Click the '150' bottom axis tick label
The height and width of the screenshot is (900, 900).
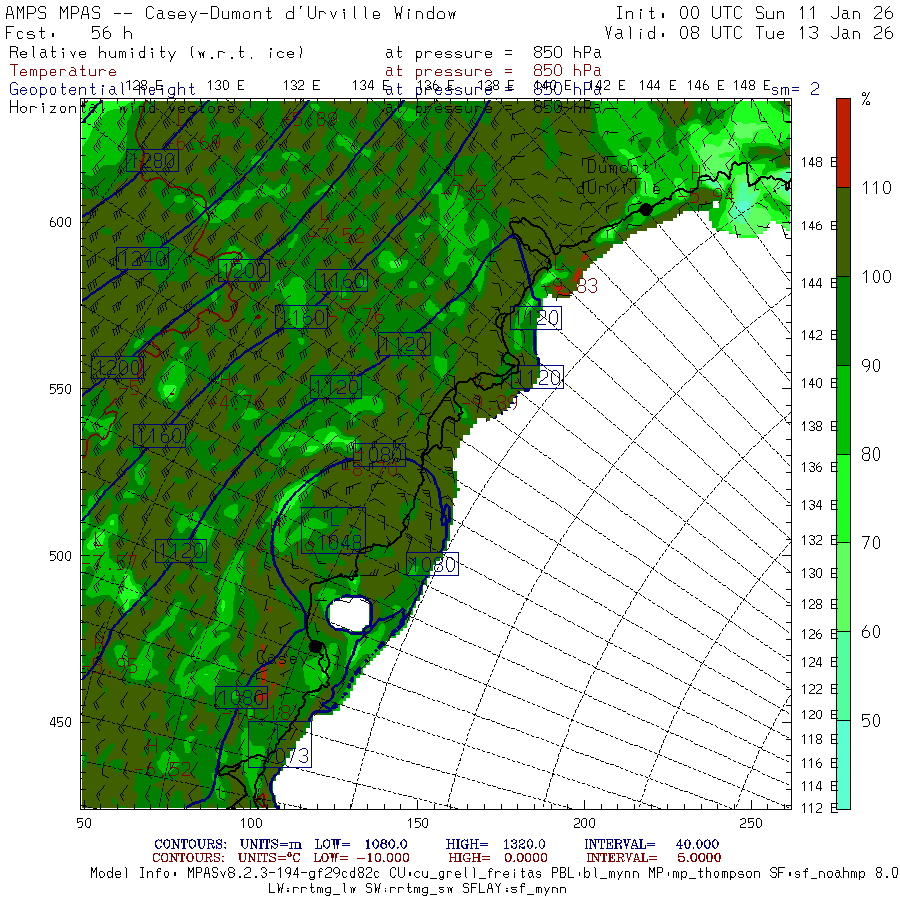tap(418, 823)
